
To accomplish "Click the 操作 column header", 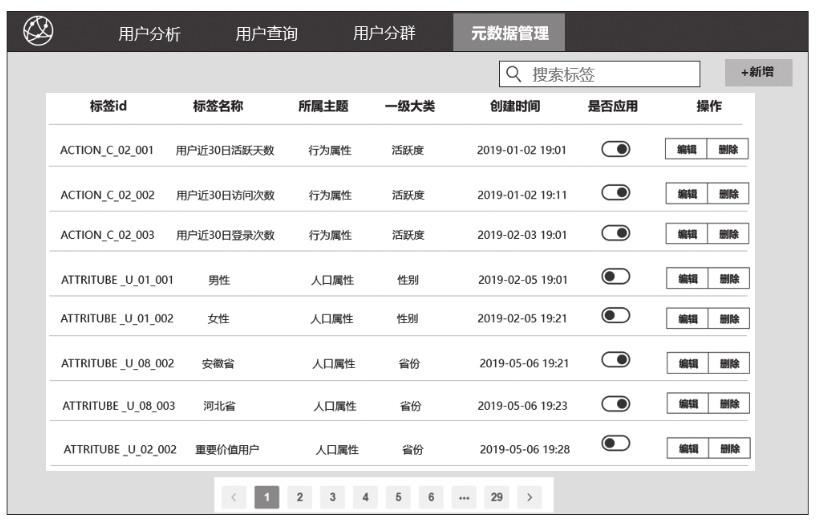I will coord(709,106).
